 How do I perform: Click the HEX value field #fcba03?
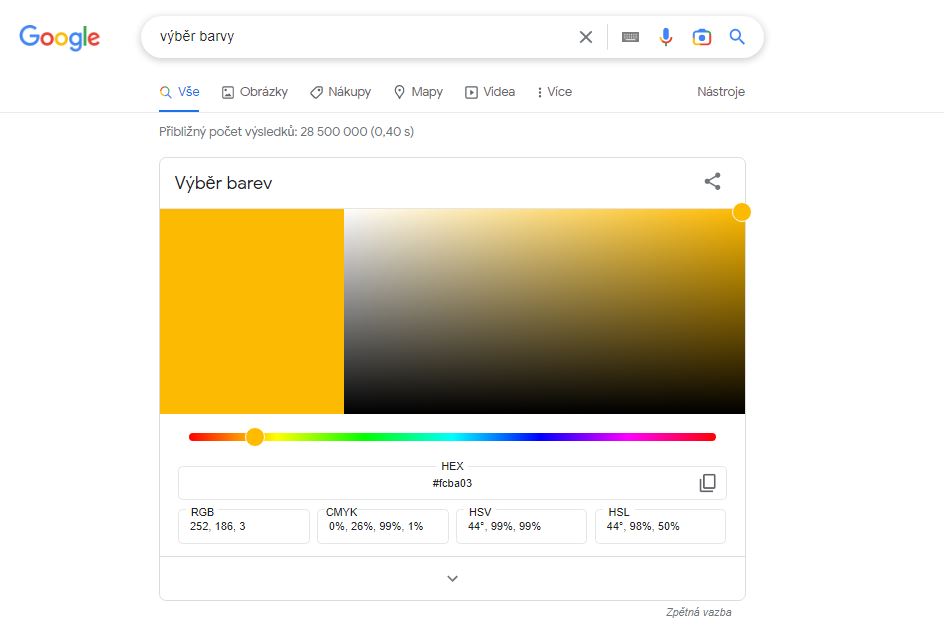click(x=452, y=483)
